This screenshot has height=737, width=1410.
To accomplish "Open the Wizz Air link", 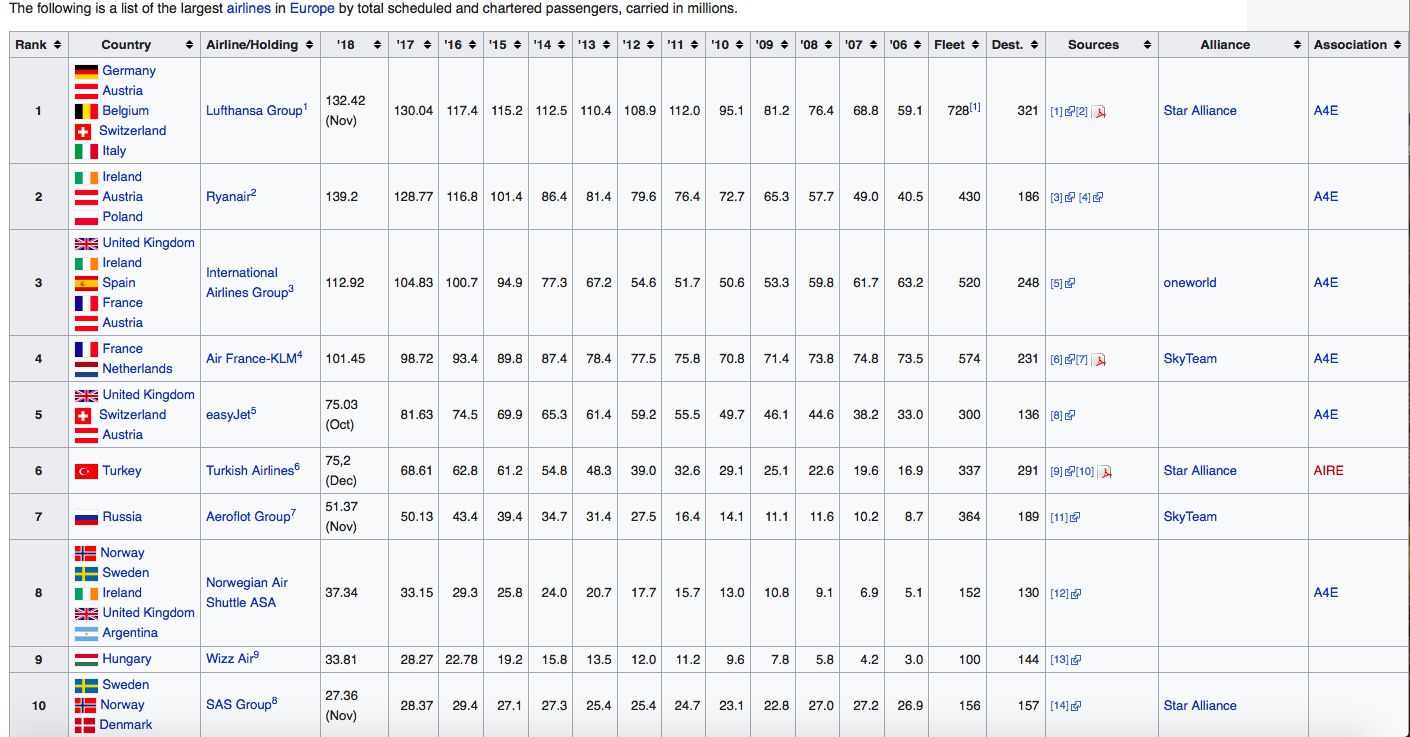I will (x=229, y=659).
